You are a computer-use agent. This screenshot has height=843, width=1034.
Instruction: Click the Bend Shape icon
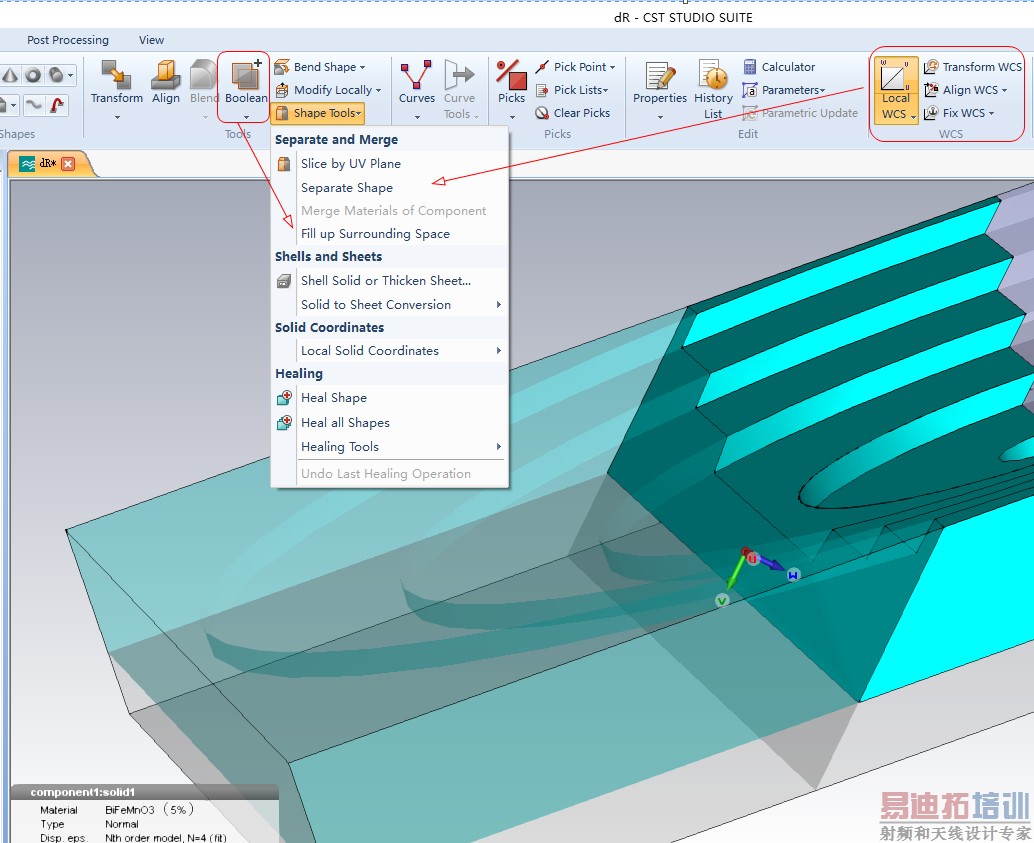point(282,67)
